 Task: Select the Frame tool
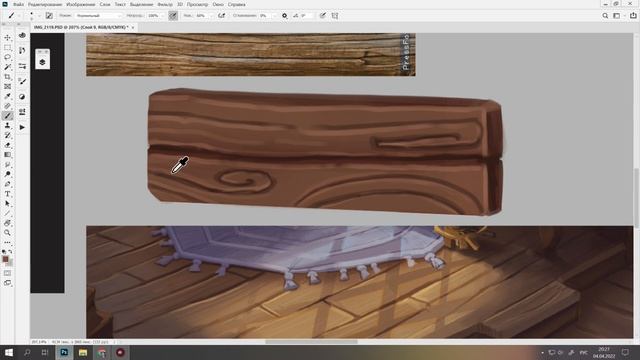tap(7, 87)
